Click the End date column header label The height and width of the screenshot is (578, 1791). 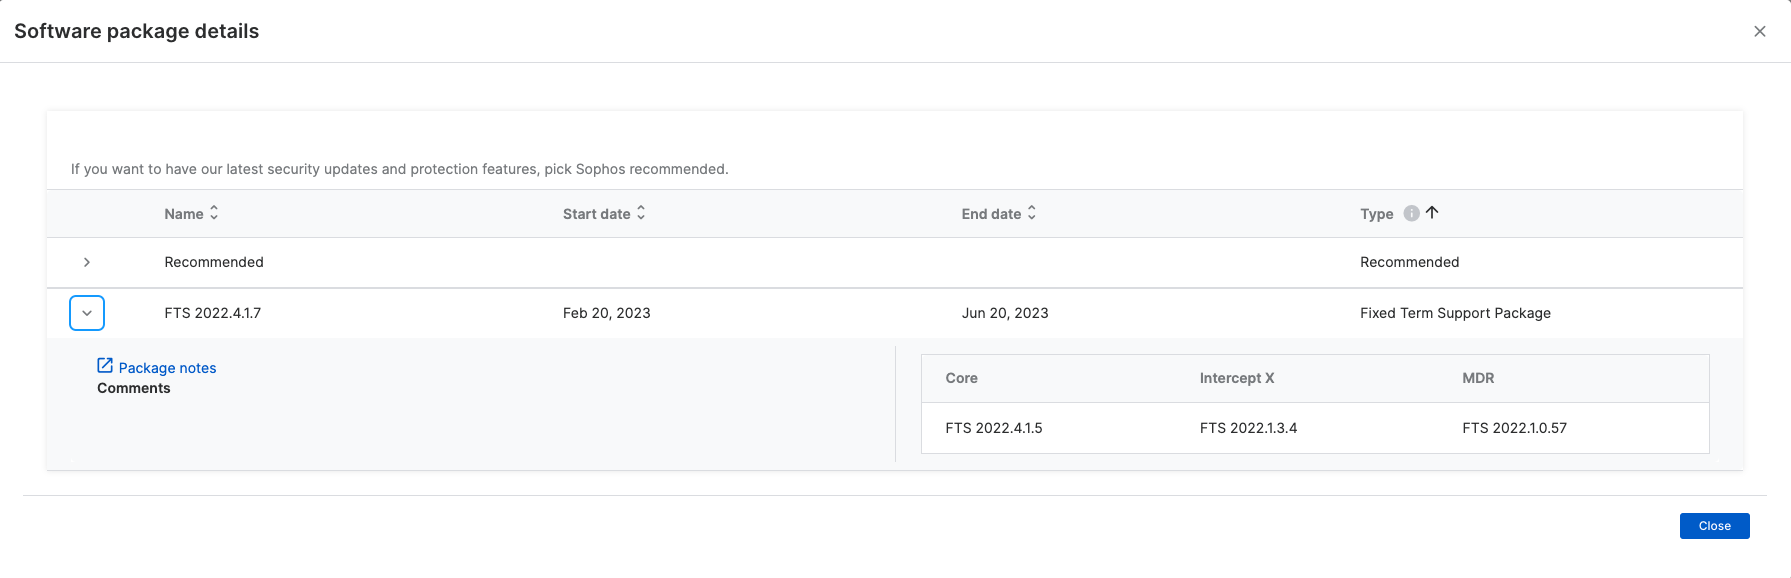point(991,214)
